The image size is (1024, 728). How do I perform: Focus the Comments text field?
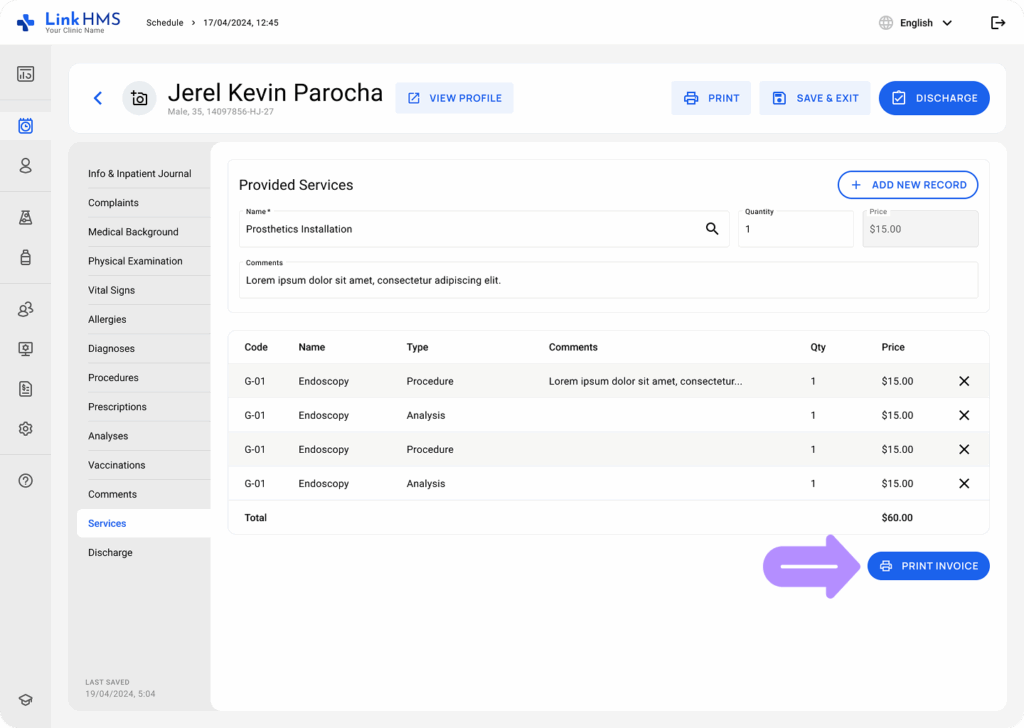pyautogui.click(x=608, y=280)
